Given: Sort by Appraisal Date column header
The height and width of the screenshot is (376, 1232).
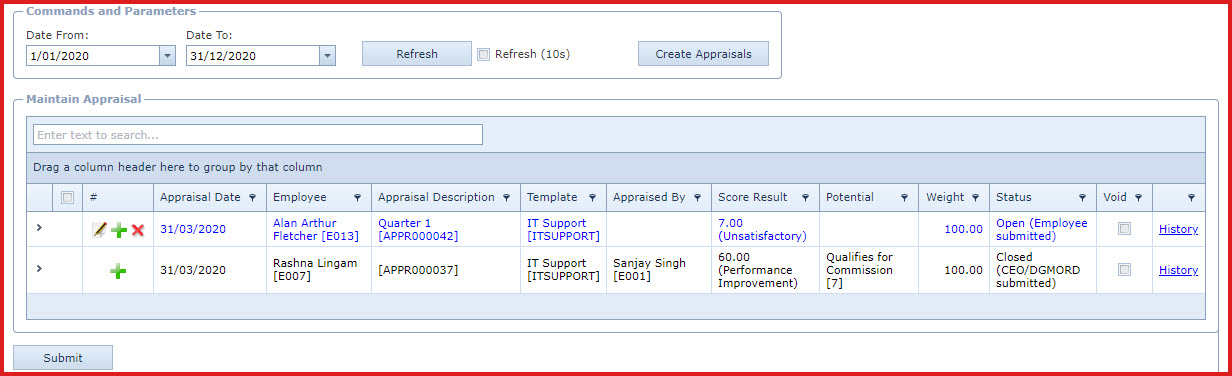Looking at the screenshot, I should coord(200,198).
